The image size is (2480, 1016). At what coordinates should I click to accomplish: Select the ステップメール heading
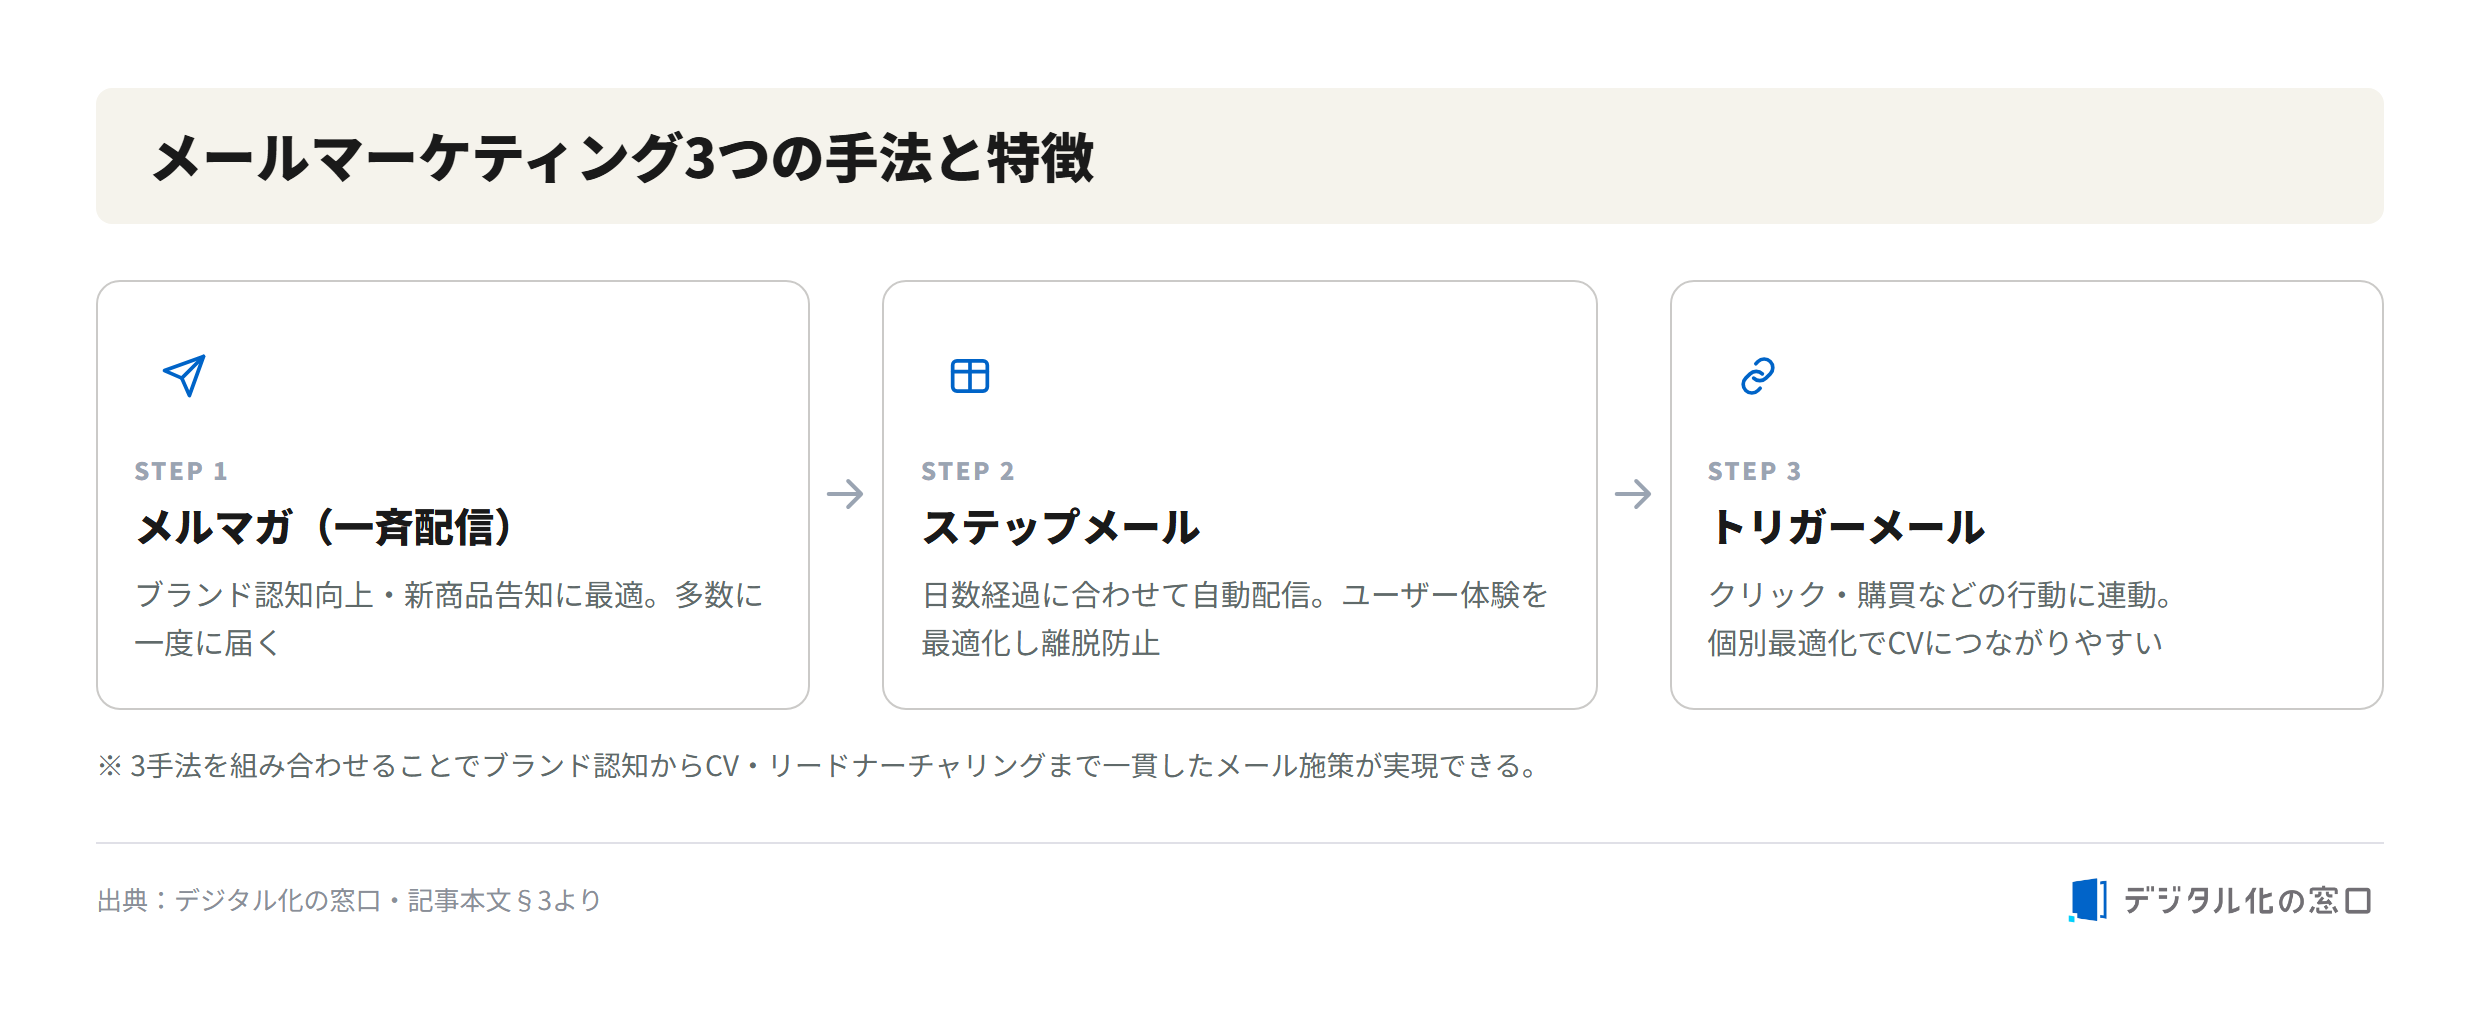[1060, 527]
